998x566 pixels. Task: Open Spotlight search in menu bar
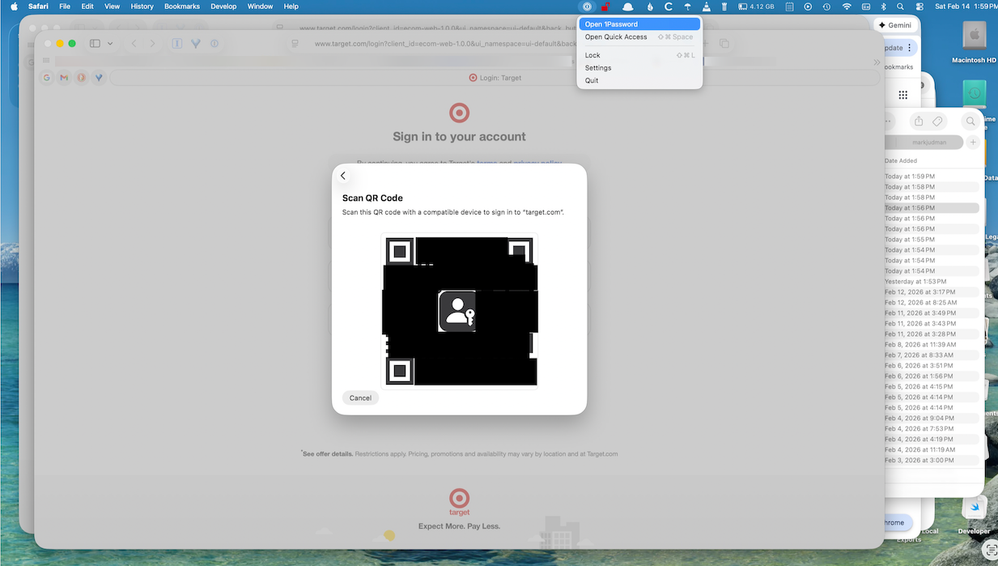click(x=900, y=6)
